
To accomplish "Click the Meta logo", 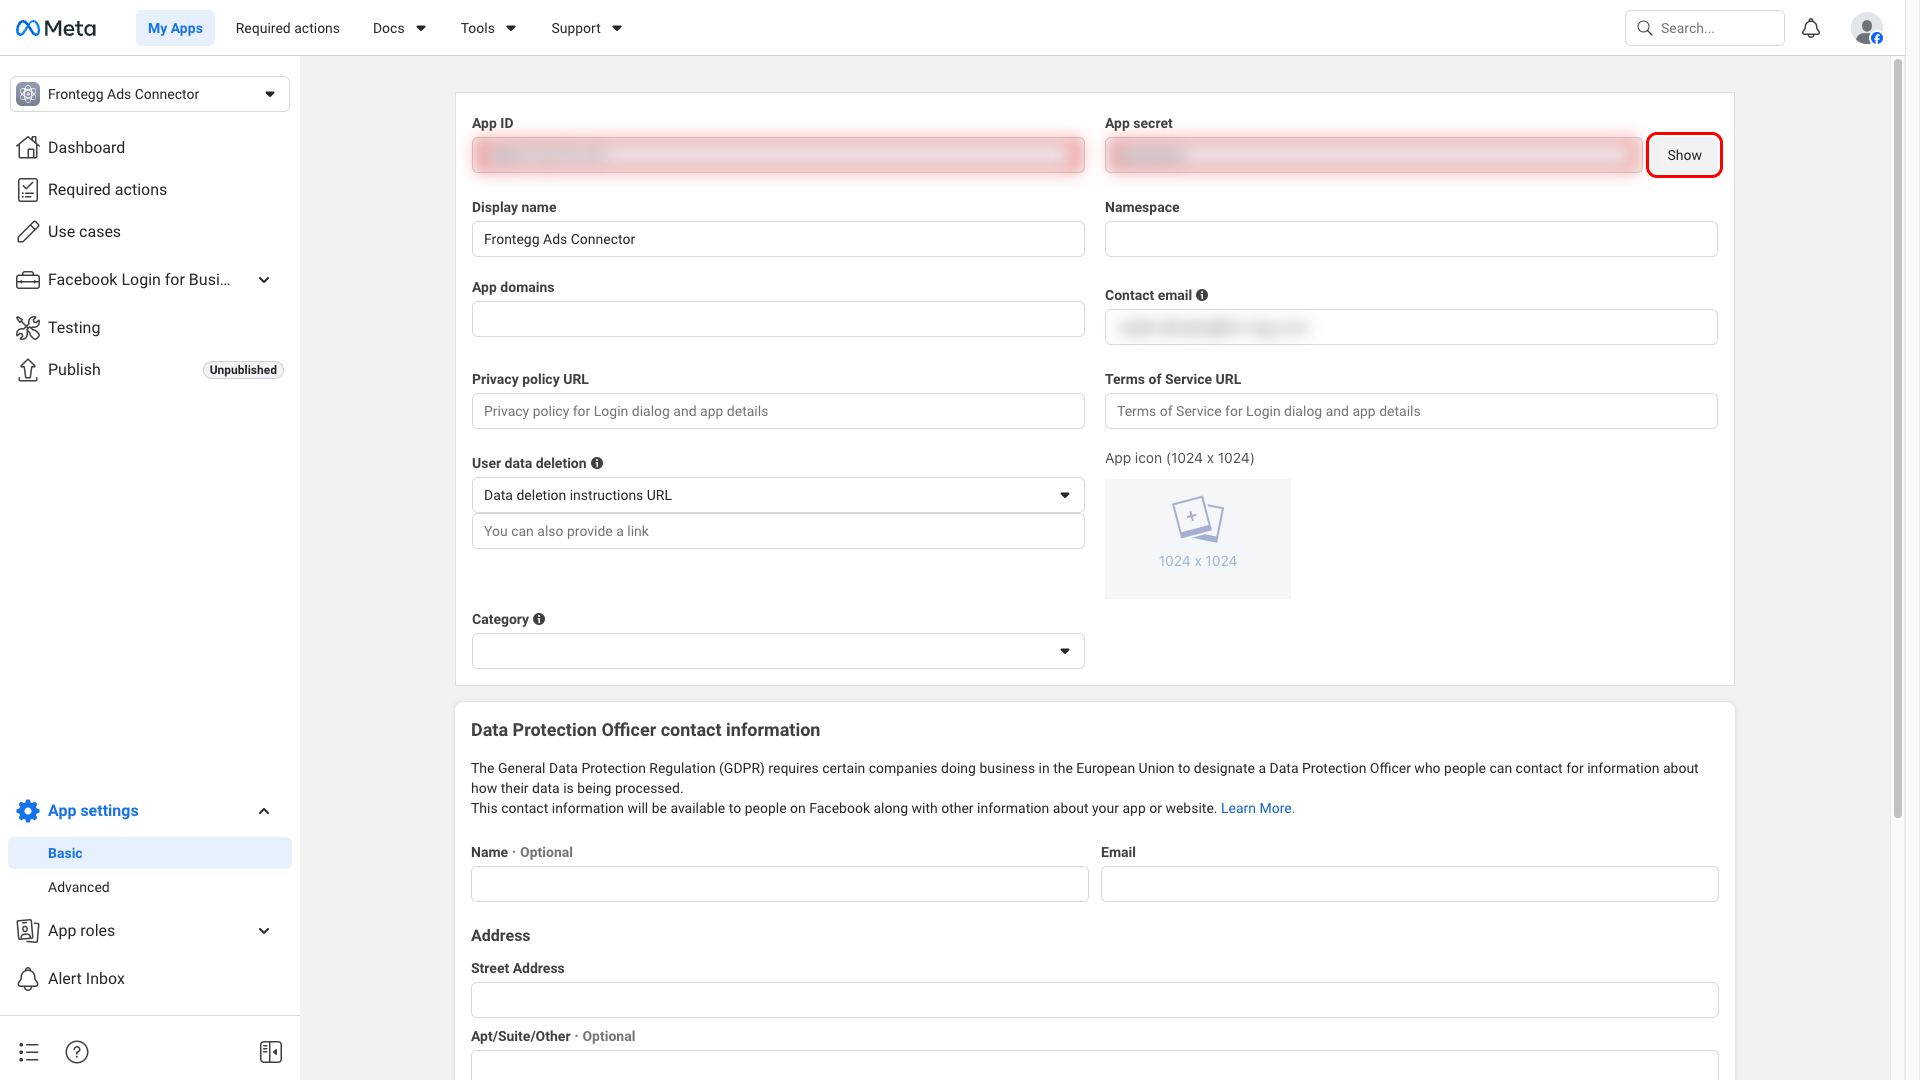I will tap(56, 28).
